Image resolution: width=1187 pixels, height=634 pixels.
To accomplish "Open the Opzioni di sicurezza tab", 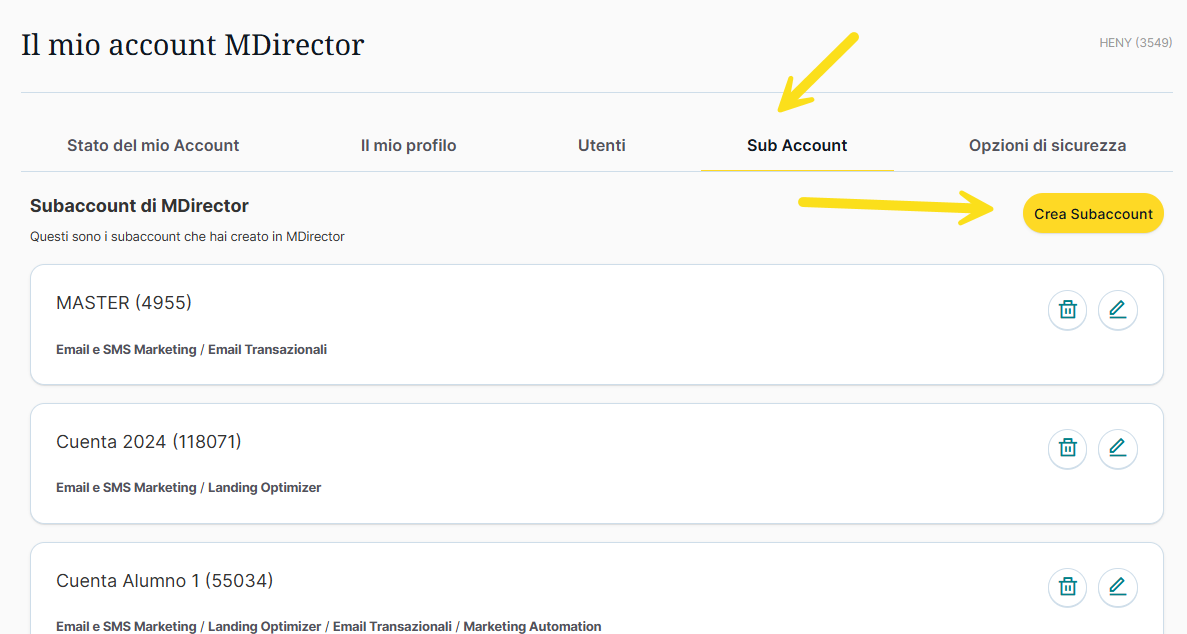I will coord(1047,146).
